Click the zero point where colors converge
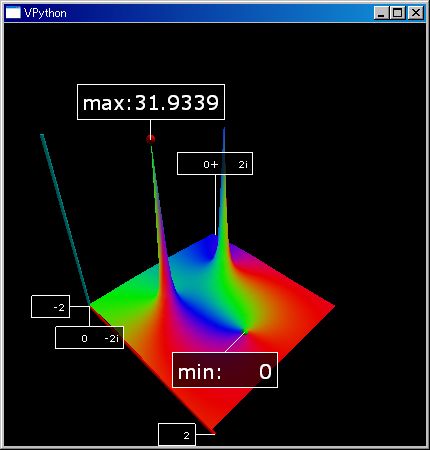The height and width of the screenshot is (450, 430). point(246,330)
